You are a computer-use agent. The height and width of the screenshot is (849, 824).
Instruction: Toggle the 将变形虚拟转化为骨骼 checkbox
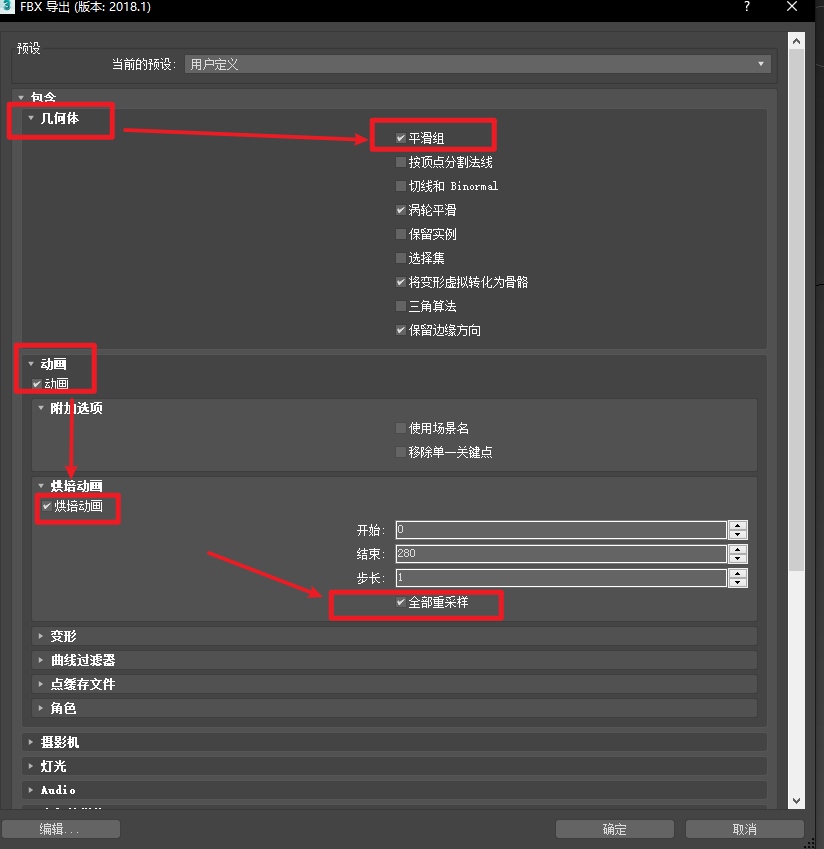(401, 282)
